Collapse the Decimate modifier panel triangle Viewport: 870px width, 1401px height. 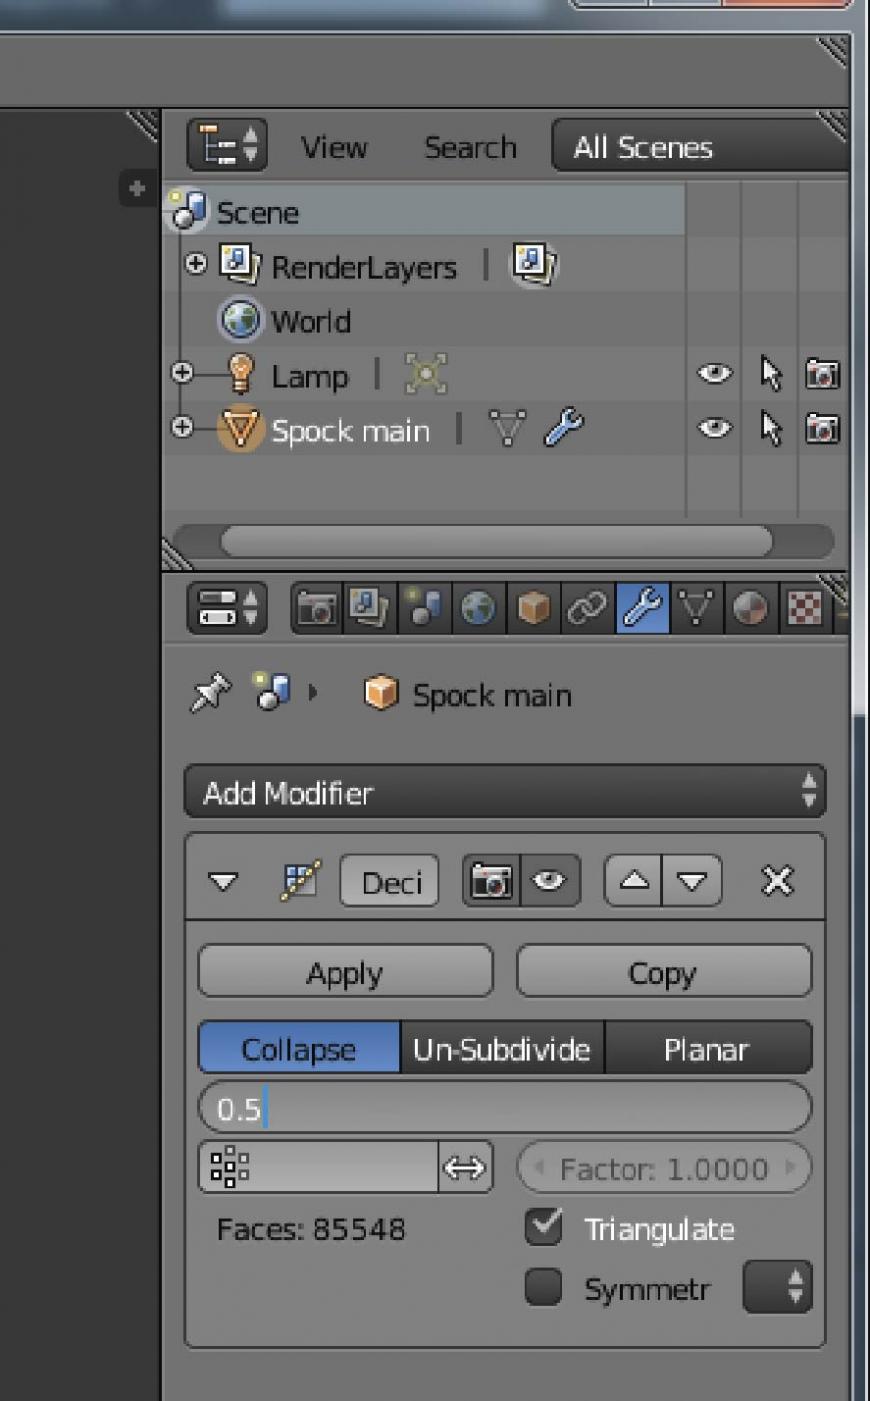tap(222, 882)
